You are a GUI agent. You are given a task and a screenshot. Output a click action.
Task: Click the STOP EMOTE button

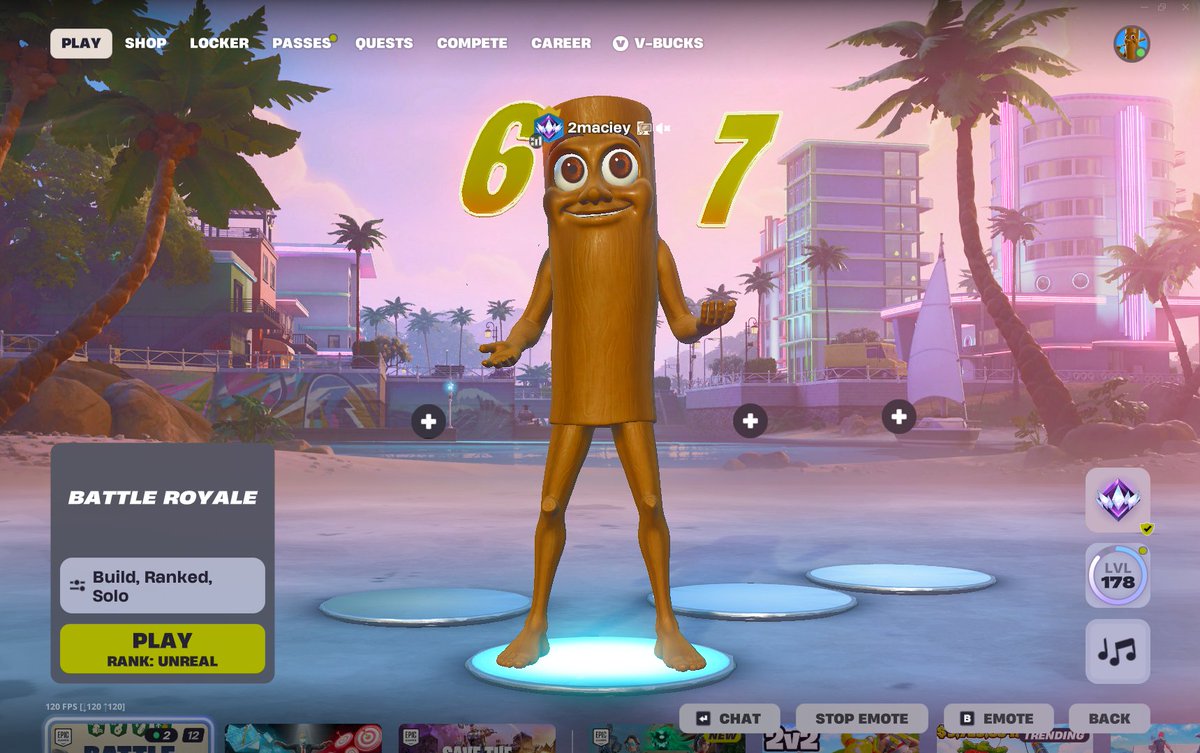pyautogui.click(x=862, y=718)
